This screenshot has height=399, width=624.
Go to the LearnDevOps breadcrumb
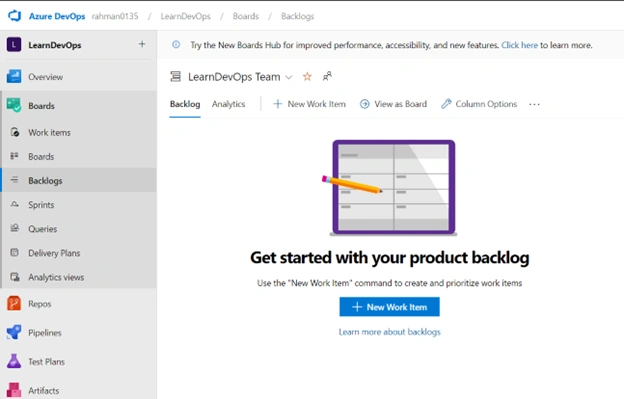pos(185,16)
